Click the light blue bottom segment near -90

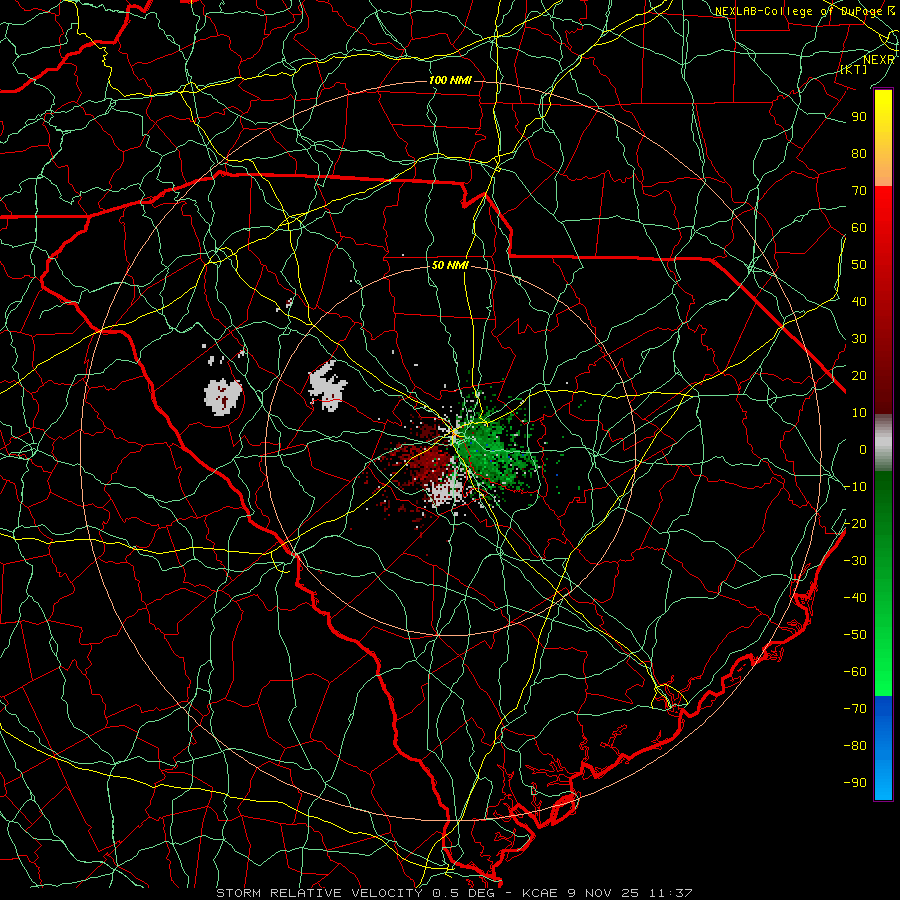point(883,781)
